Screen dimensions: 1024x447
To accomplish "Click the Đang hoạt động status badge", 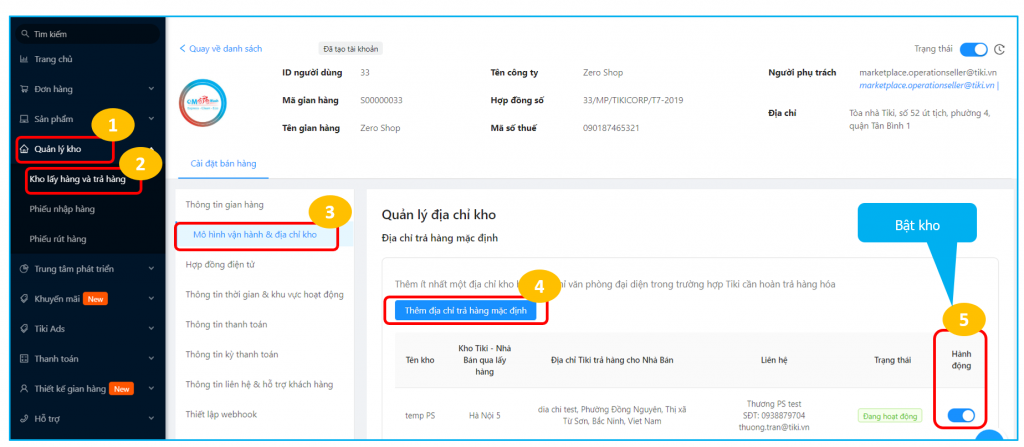I will 889,416.
